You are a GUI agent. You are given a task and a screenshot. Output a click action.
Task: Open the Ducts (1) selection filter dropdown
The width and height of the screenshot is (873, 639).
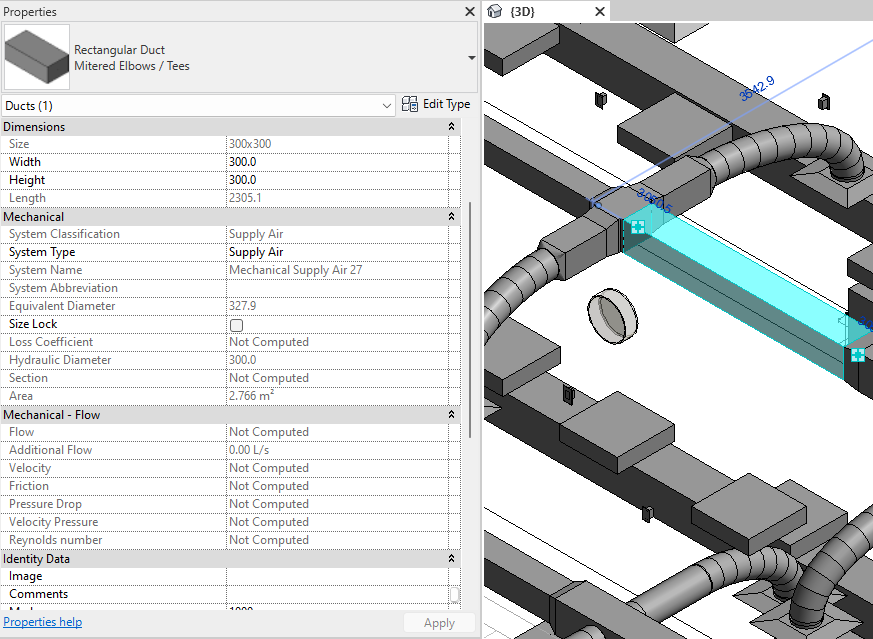383,105
